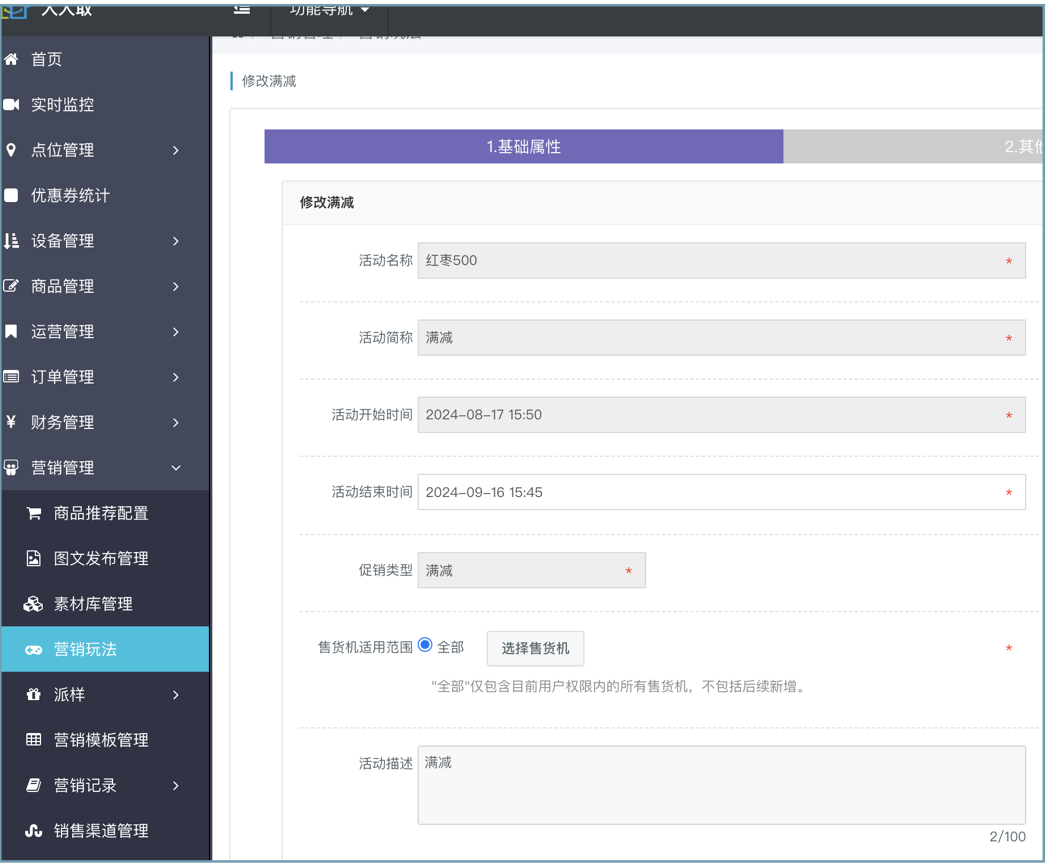Screen dimensions: 1050x864
Task: Click the yen icon beside 财务管理
Action: point(11,422)
